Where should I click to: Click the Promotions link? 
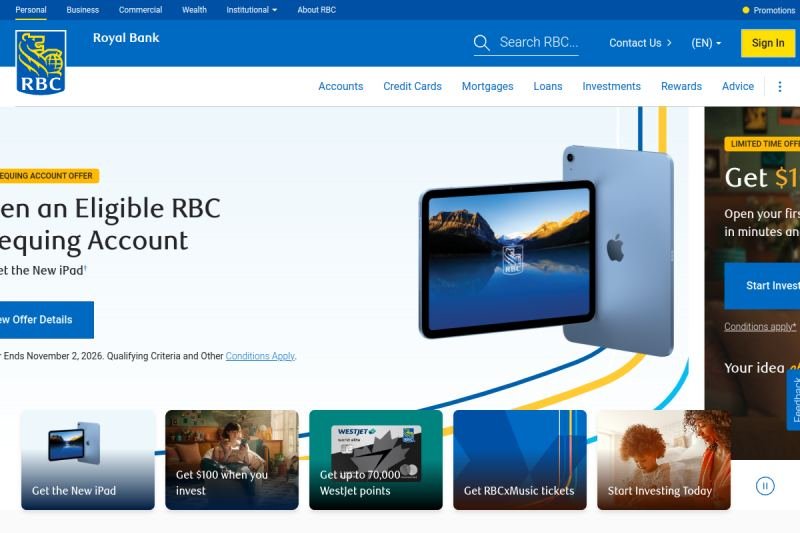click(774, 10)
